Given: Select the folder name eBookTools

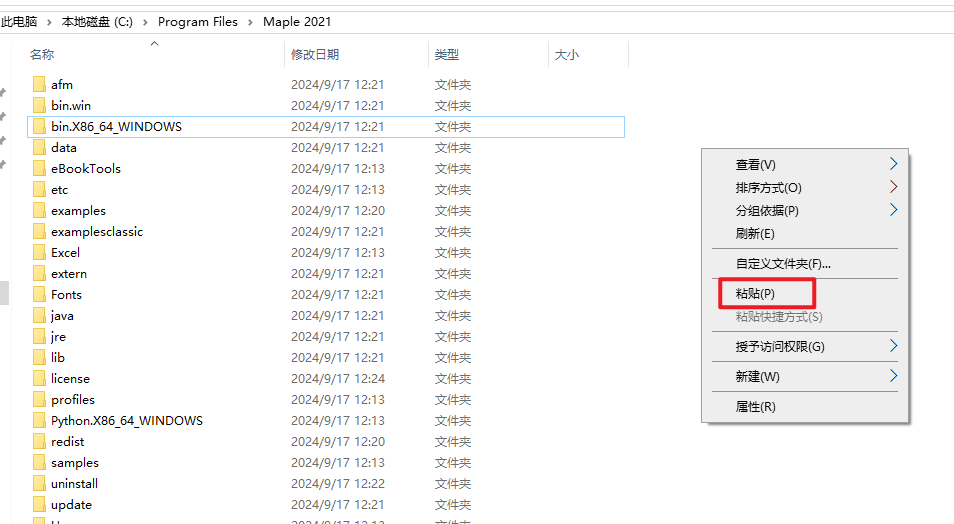Looking at the screenshot, I should (x=86, y=169).
